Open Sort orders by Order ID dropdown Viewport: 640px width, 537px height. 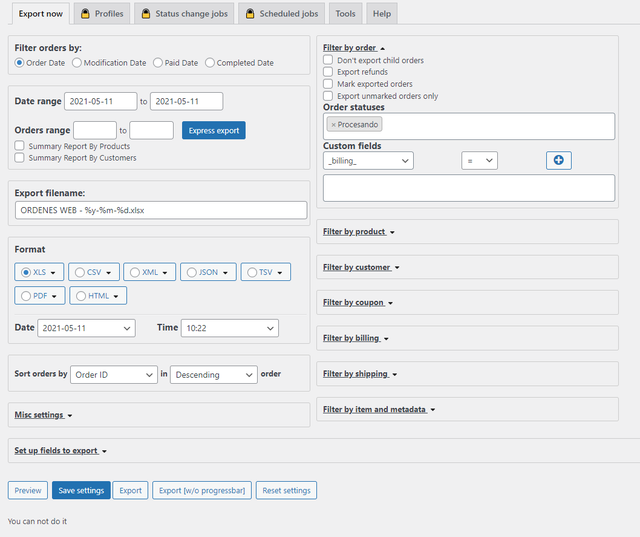point(114,375)
